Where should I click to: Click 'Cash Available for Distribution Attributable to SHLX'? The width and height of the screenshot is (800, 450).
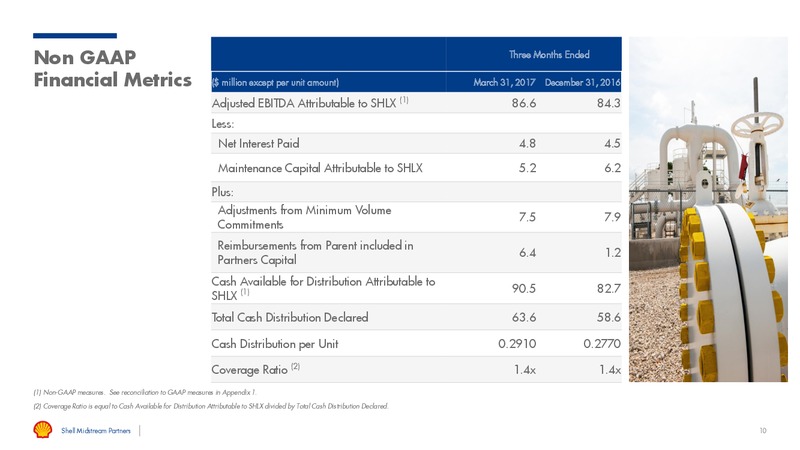[323, 288]
